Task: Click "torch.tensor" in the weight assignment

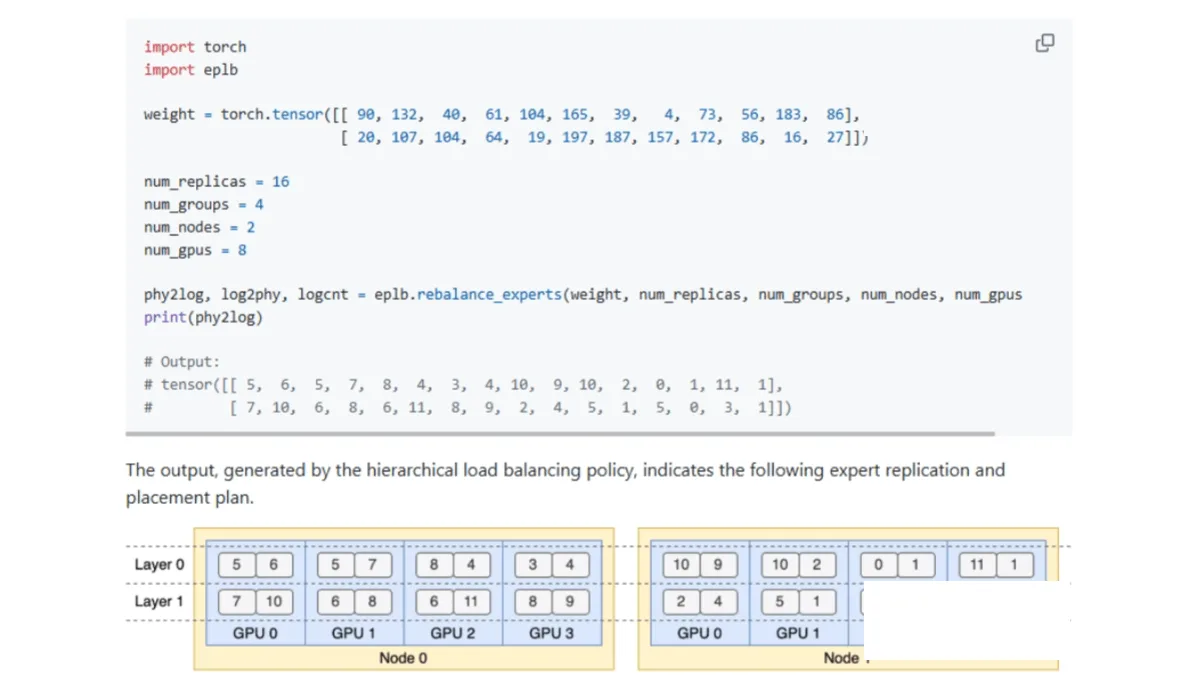Action: tap(272, 114)
